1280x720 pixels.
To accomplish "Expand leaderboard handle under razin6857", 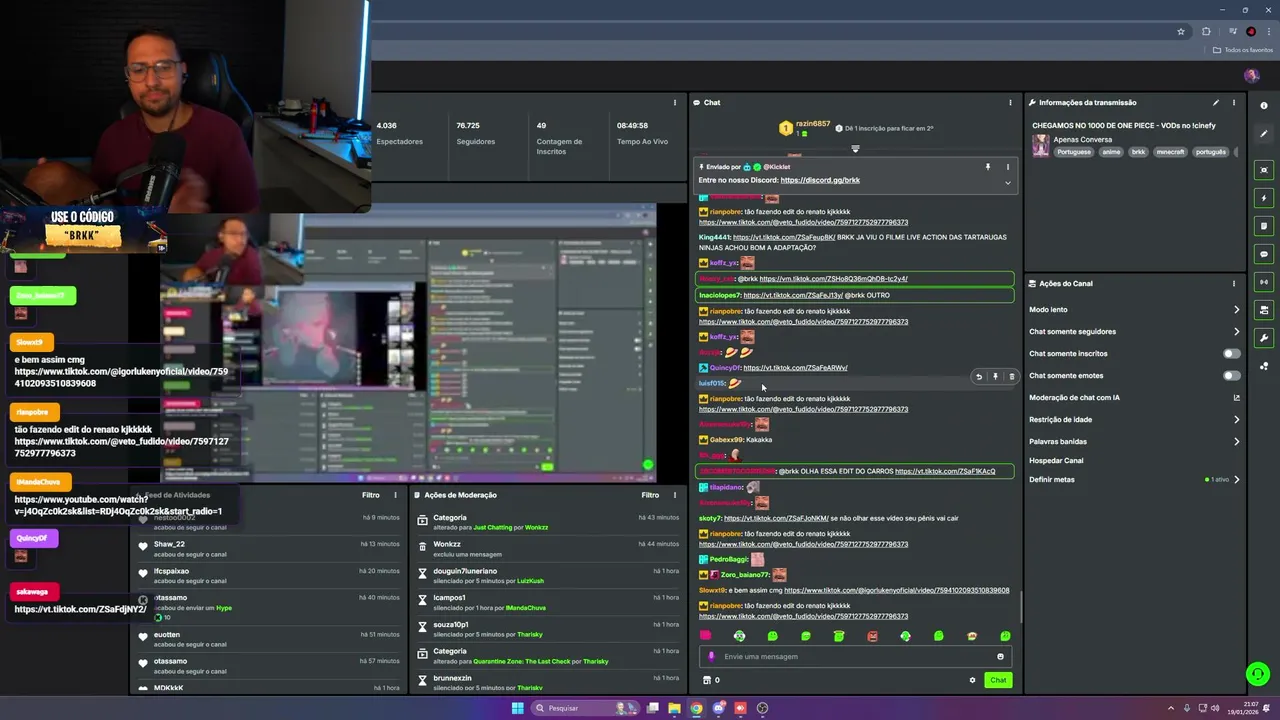I will click(855, 149).
